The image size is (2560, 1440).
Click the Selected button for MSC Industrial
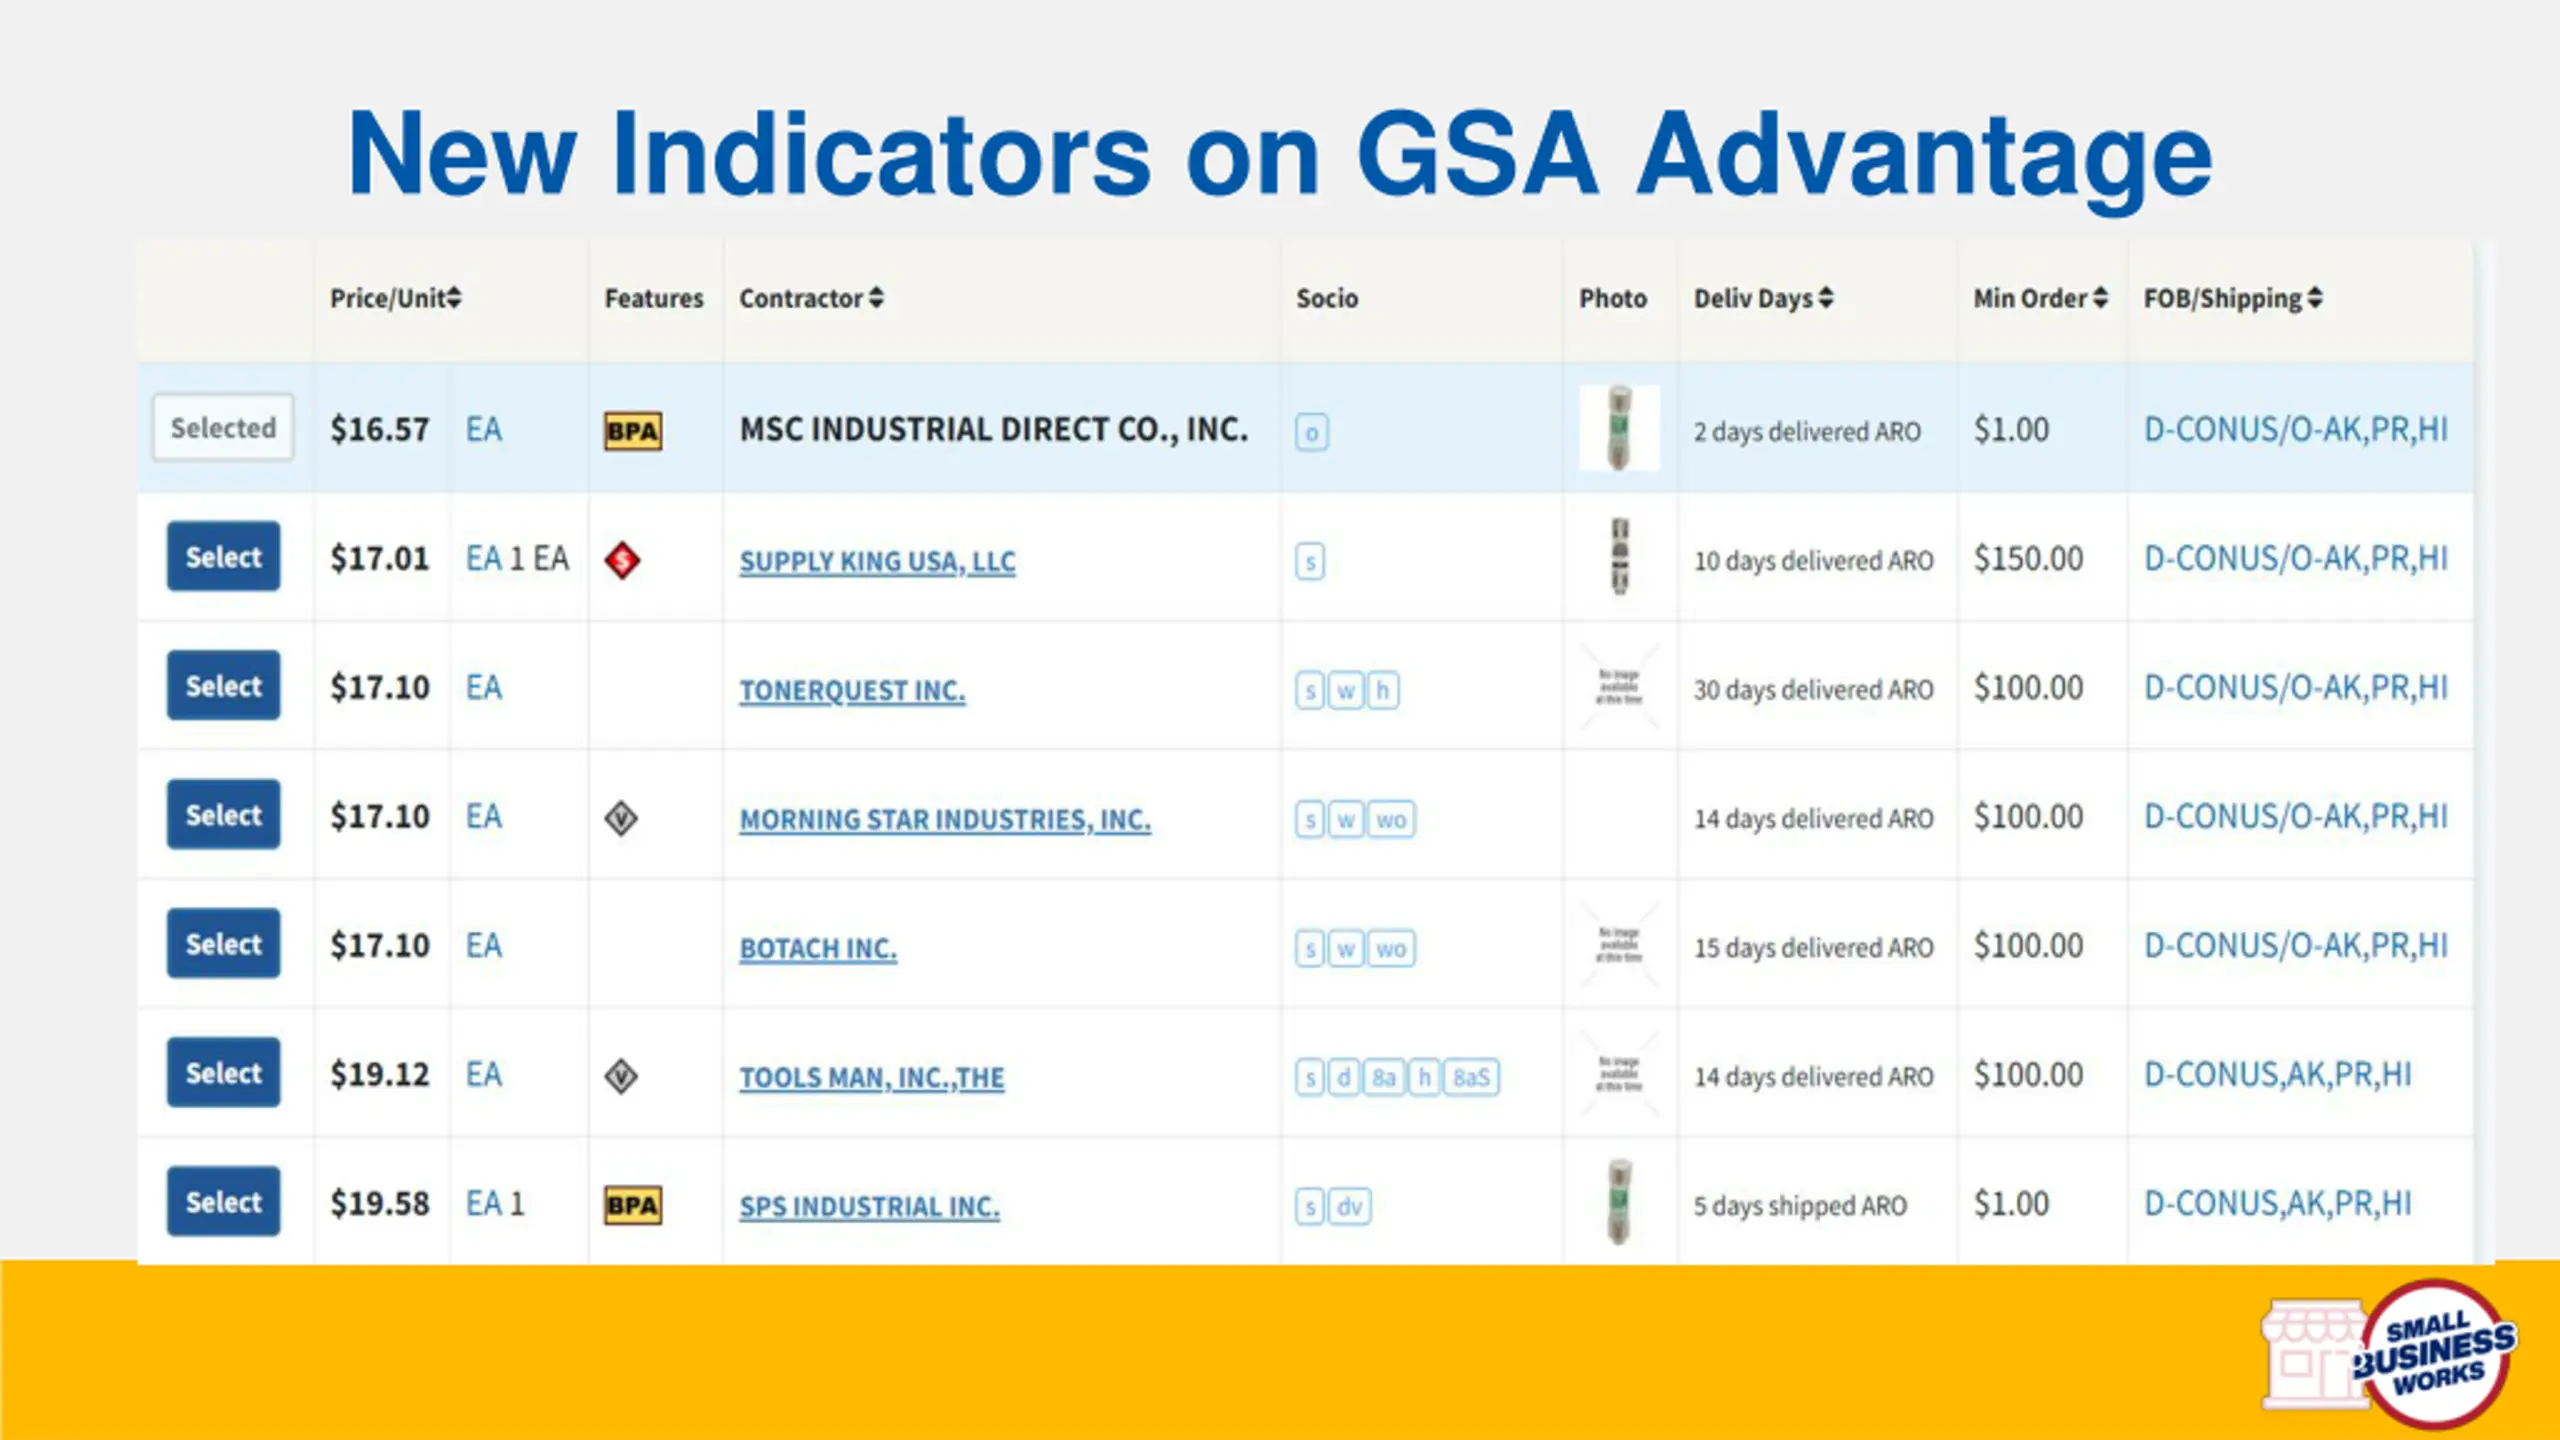click(223, 428)
